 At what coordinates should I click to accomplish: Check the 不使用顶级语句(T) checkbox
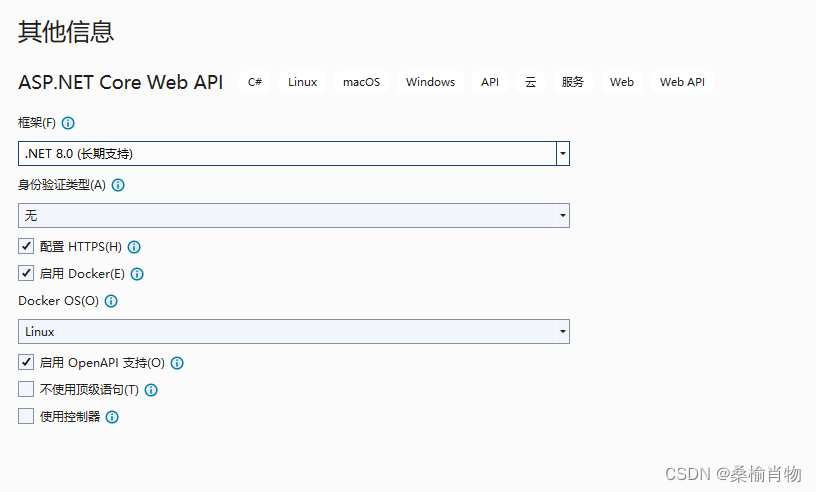coord(26,389)
